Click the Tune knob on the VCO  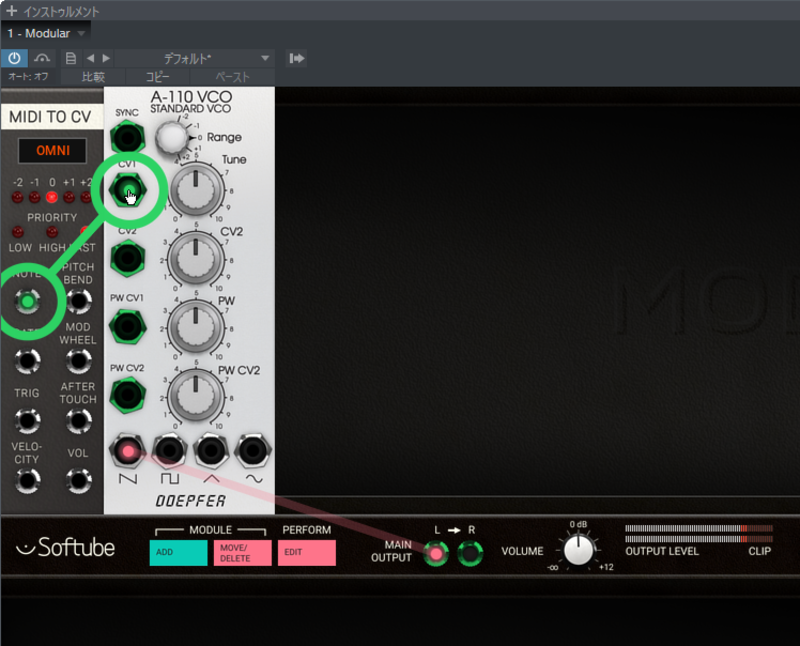tap(196, 191)
